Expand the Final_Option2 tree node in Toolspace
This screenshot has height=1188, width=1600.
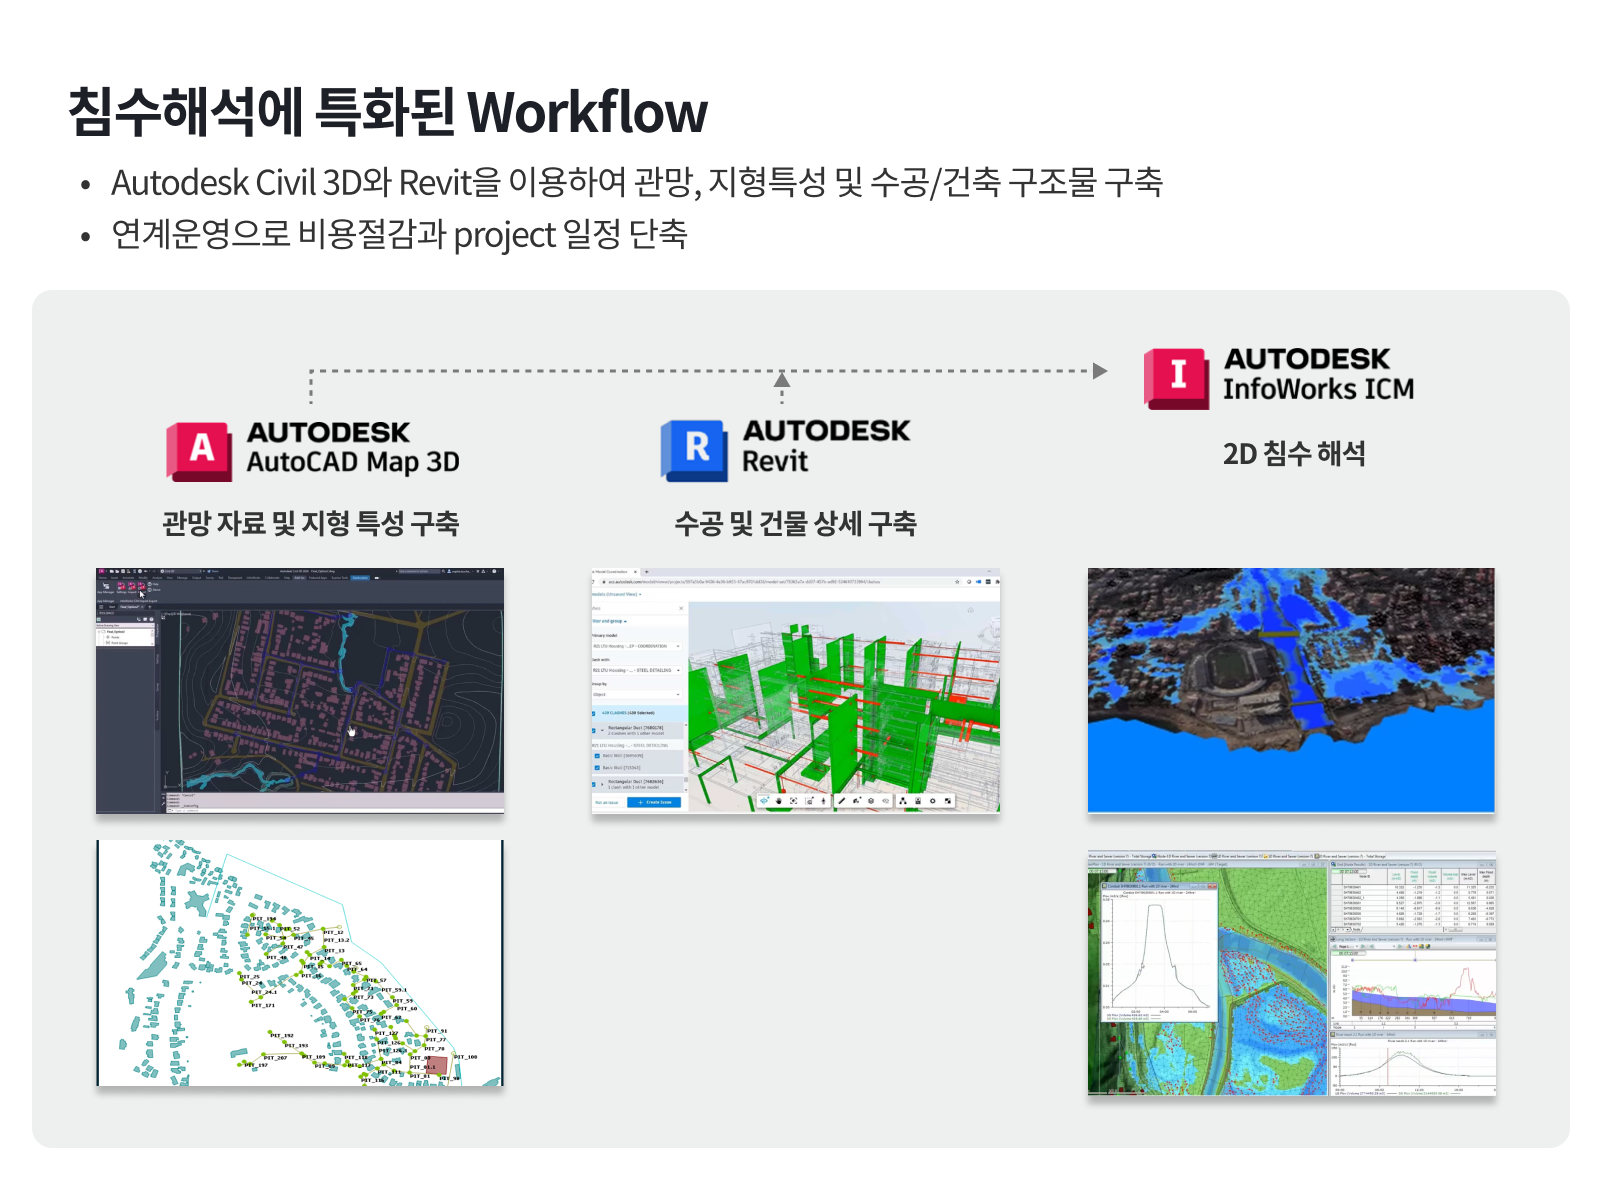(x=99, y=632)
